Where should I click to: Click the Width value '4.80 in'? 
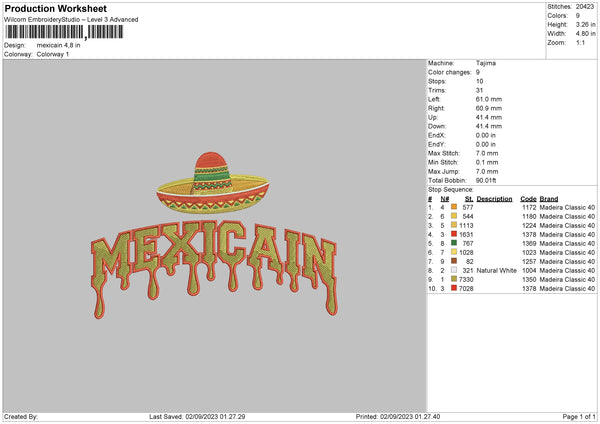pyautogui.click(x=585, y=34)
